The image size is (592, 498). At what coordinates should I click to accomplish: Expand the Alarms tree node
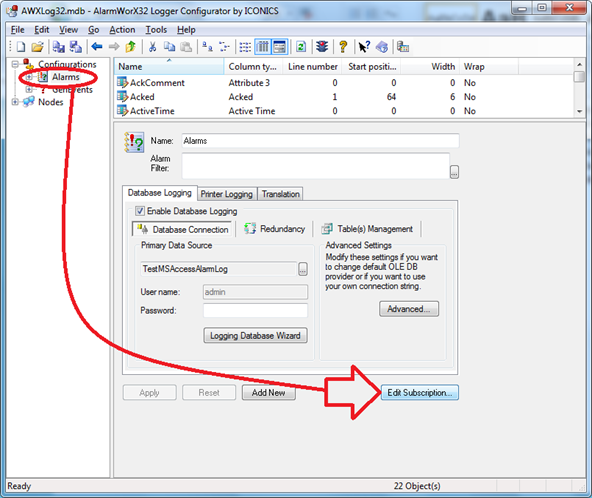click(x=29, y=77)
